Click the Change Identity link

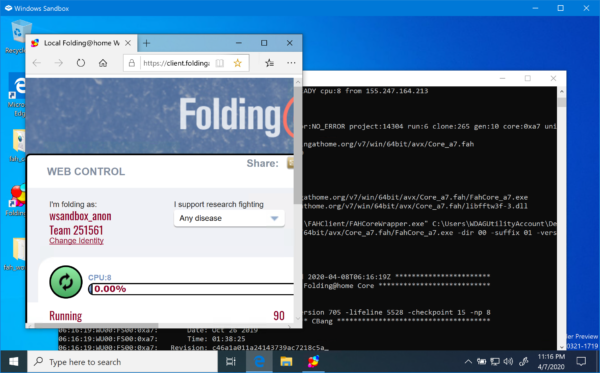tap(77, 241)
